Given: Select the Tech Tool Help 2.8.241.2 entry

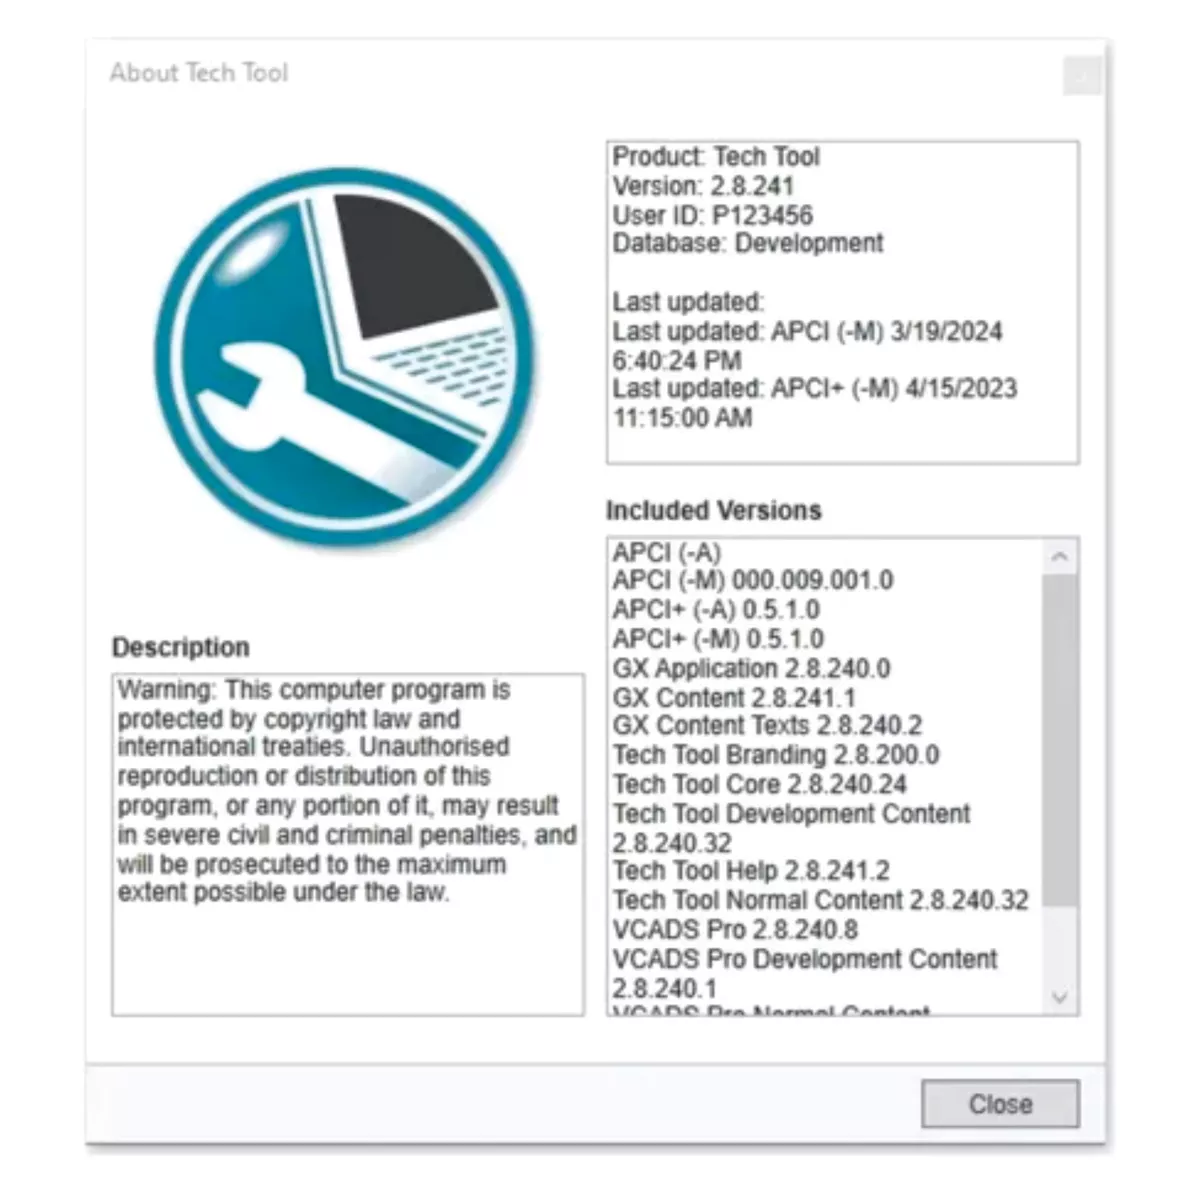Looking at the screenshot, I should tap(751, 871).
